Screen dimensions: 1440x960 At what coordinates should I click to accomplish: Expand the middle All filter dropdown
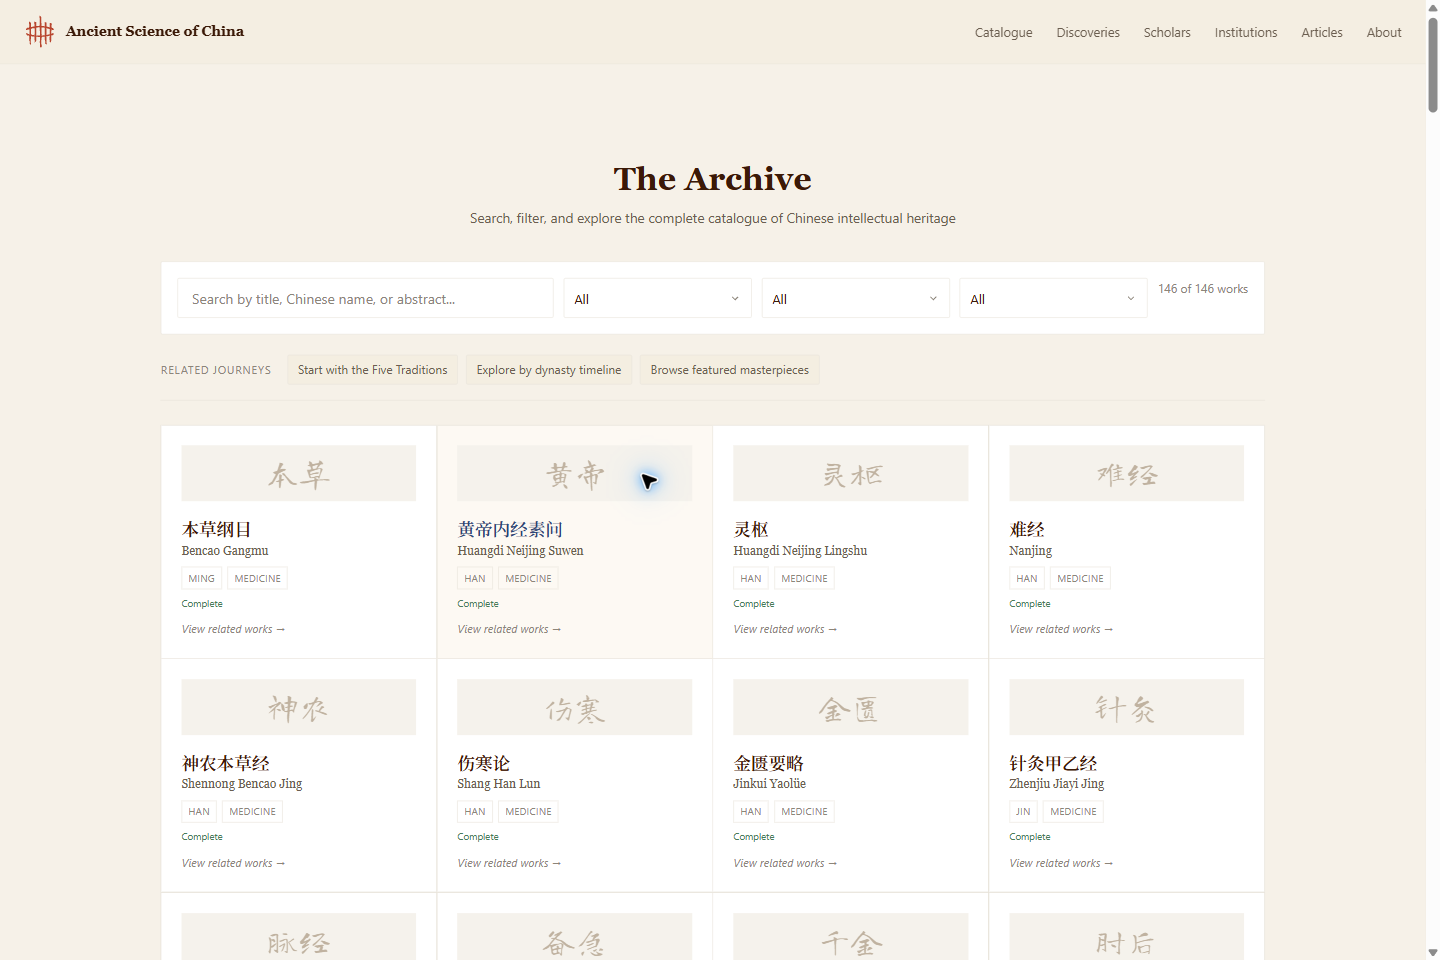(855, 298)
